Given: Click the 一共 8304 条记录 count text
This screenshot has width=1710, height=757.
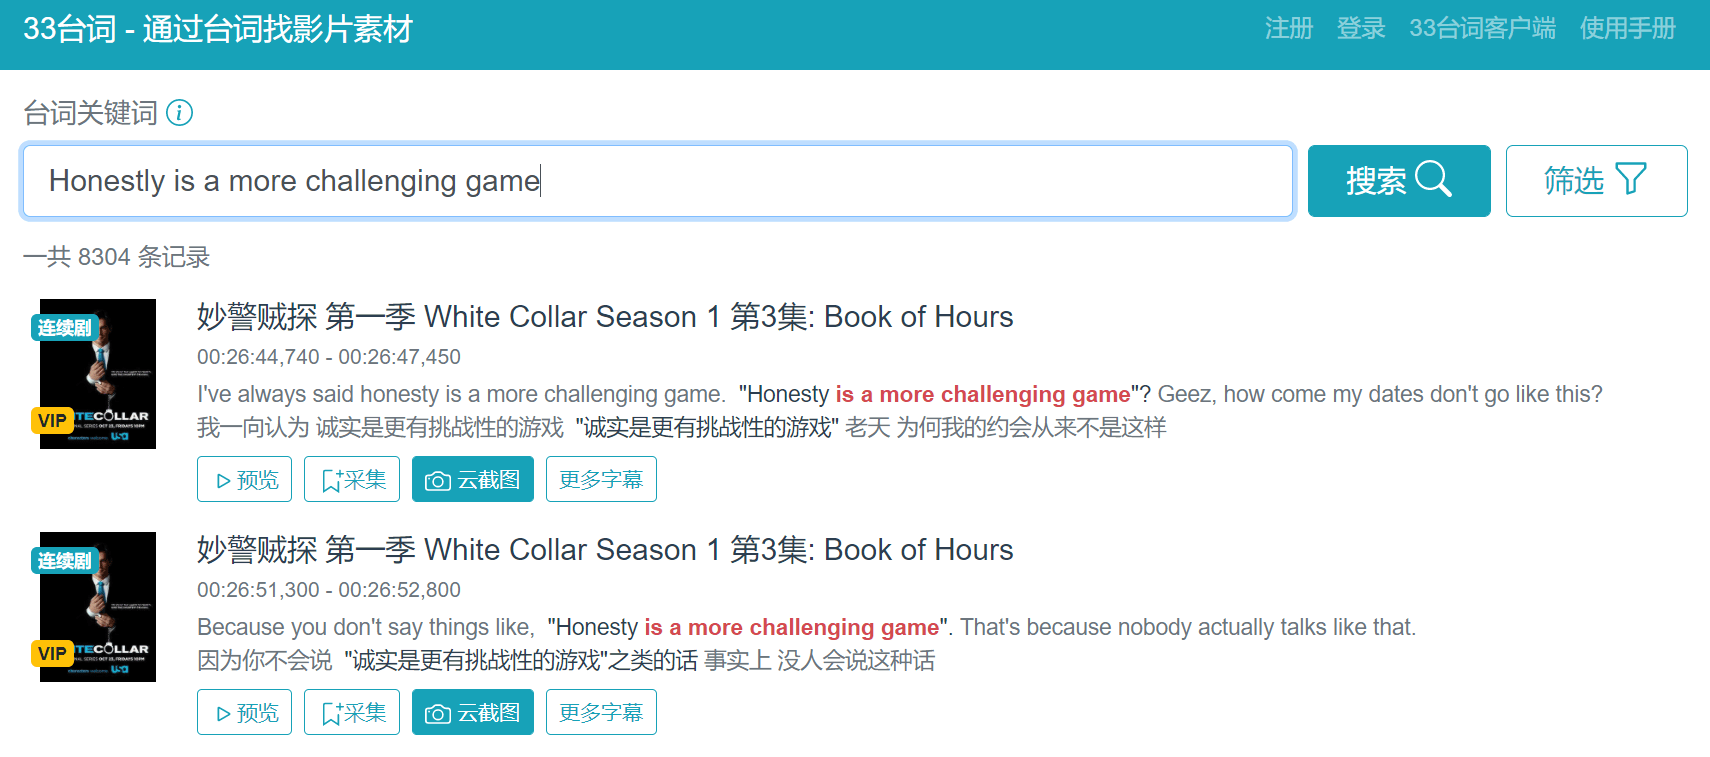Looking at the screenshot, I should click(116, 257).
